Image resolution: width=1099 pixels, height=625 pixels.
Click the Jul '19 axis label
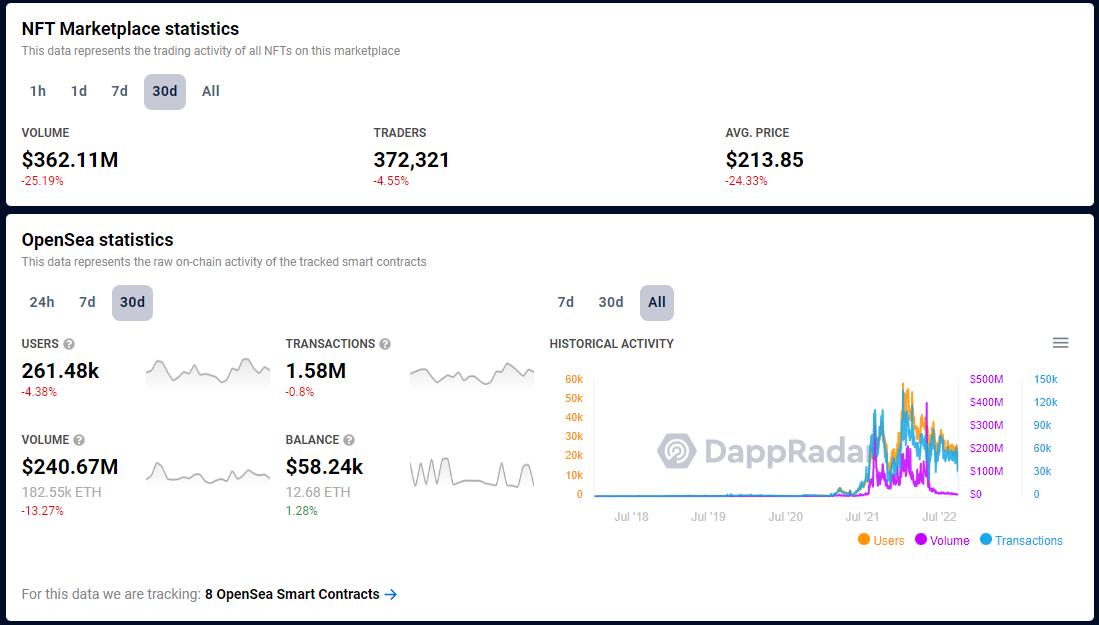pyautogui.click(x=709, y=517)
